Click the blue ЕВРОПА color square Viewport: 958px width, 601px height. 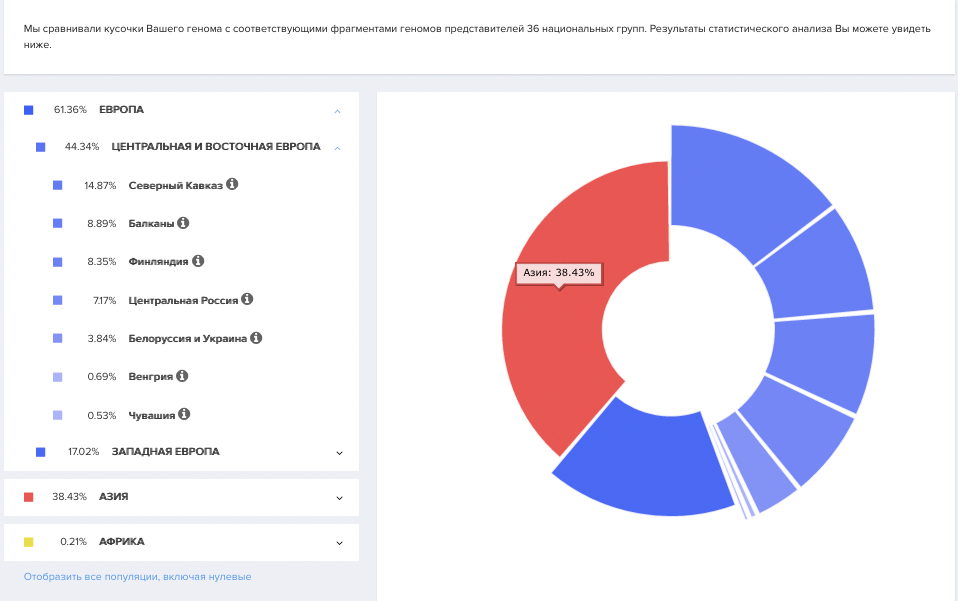click(28, 109)
